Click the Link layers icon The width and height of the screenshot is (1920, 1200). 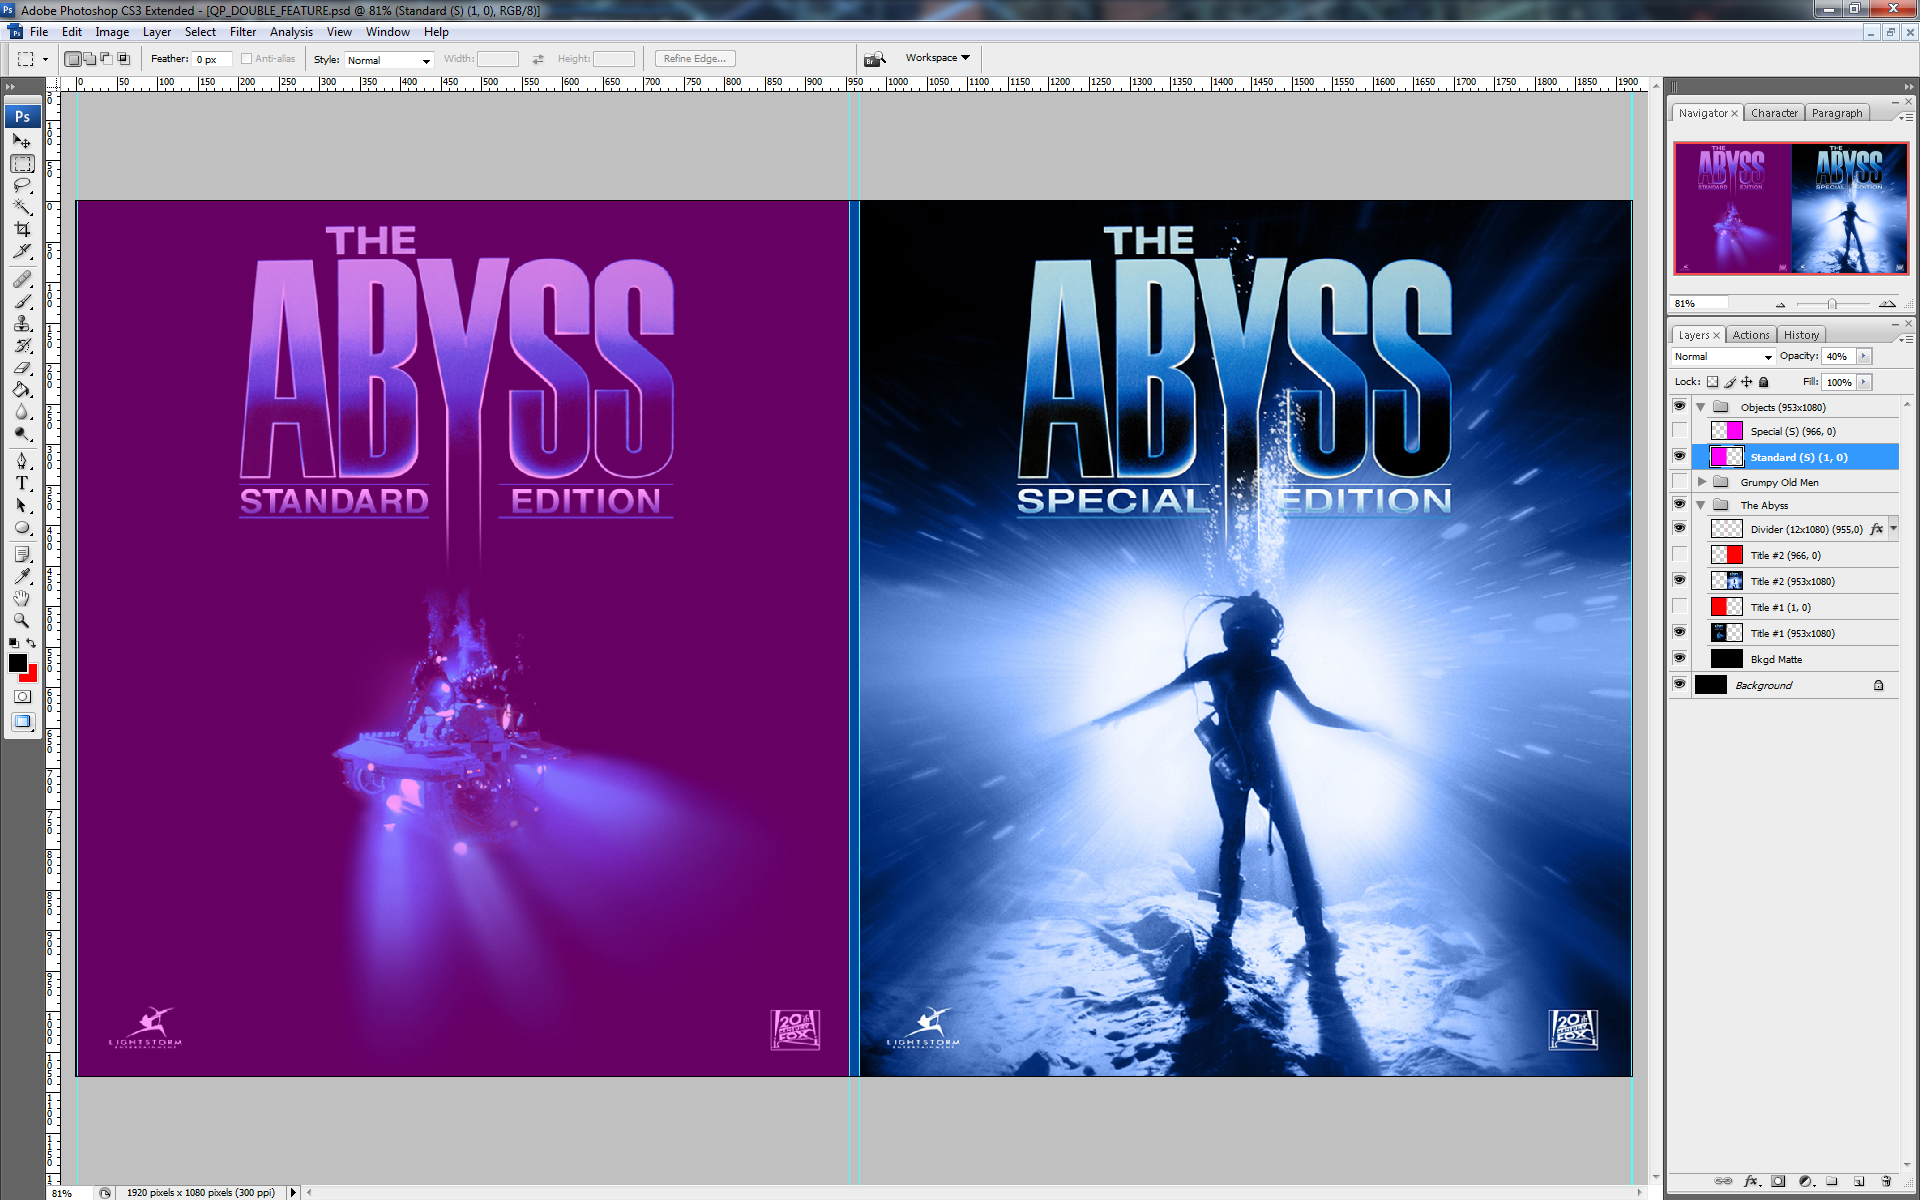point(1723,1181)
